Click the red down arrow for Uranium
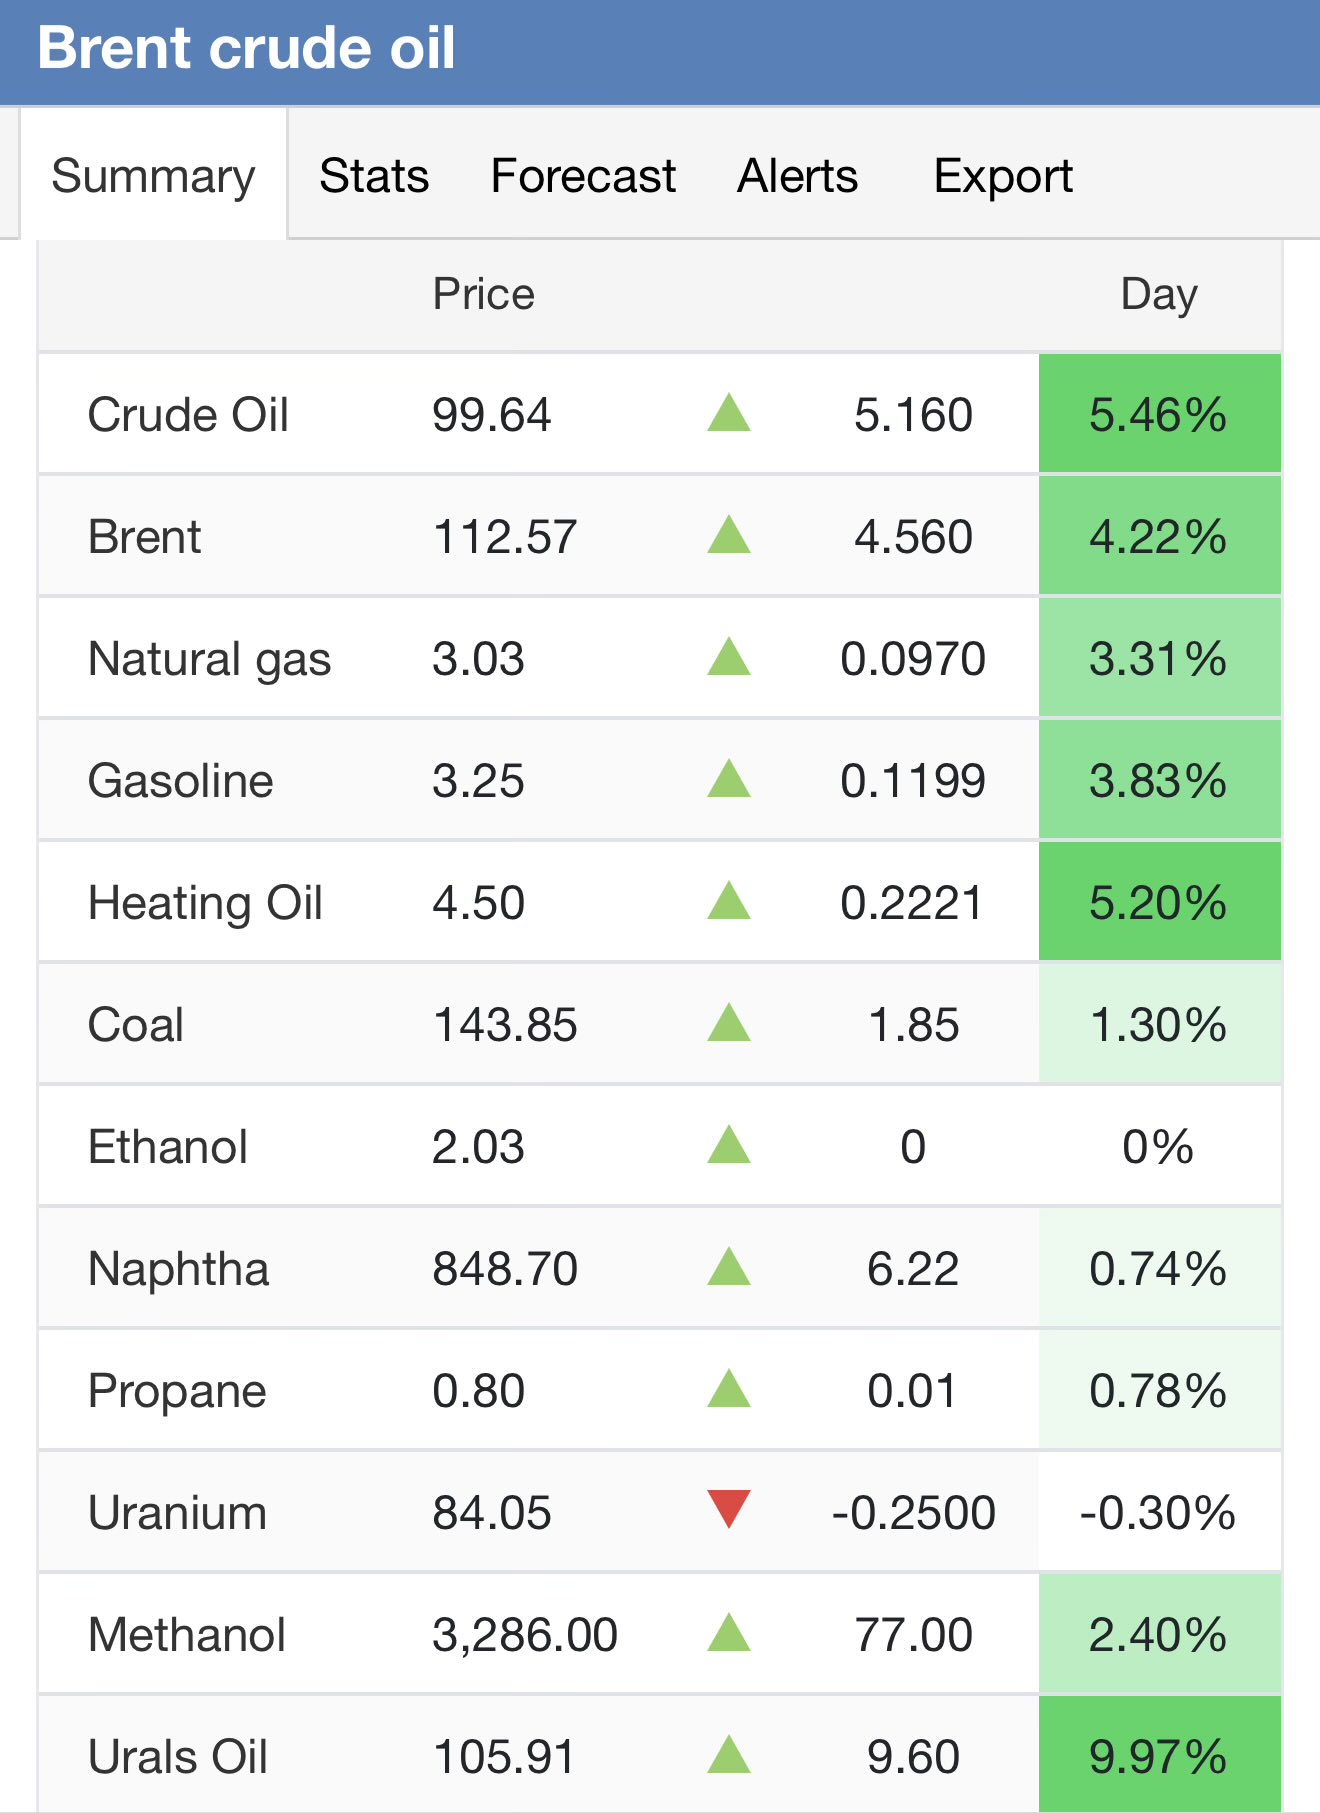Image resolution: width=1320 pixels, height=1813 pixels. point(729,1509)
